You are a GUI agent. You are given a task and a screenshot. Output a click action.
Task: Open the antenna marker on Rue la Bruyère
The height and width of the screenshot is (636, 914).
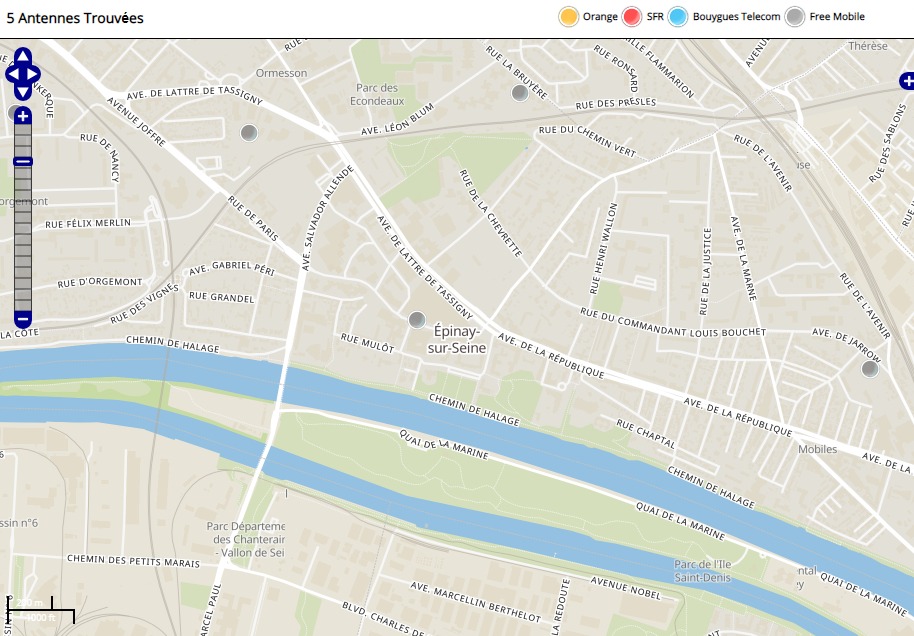(519, 93)
